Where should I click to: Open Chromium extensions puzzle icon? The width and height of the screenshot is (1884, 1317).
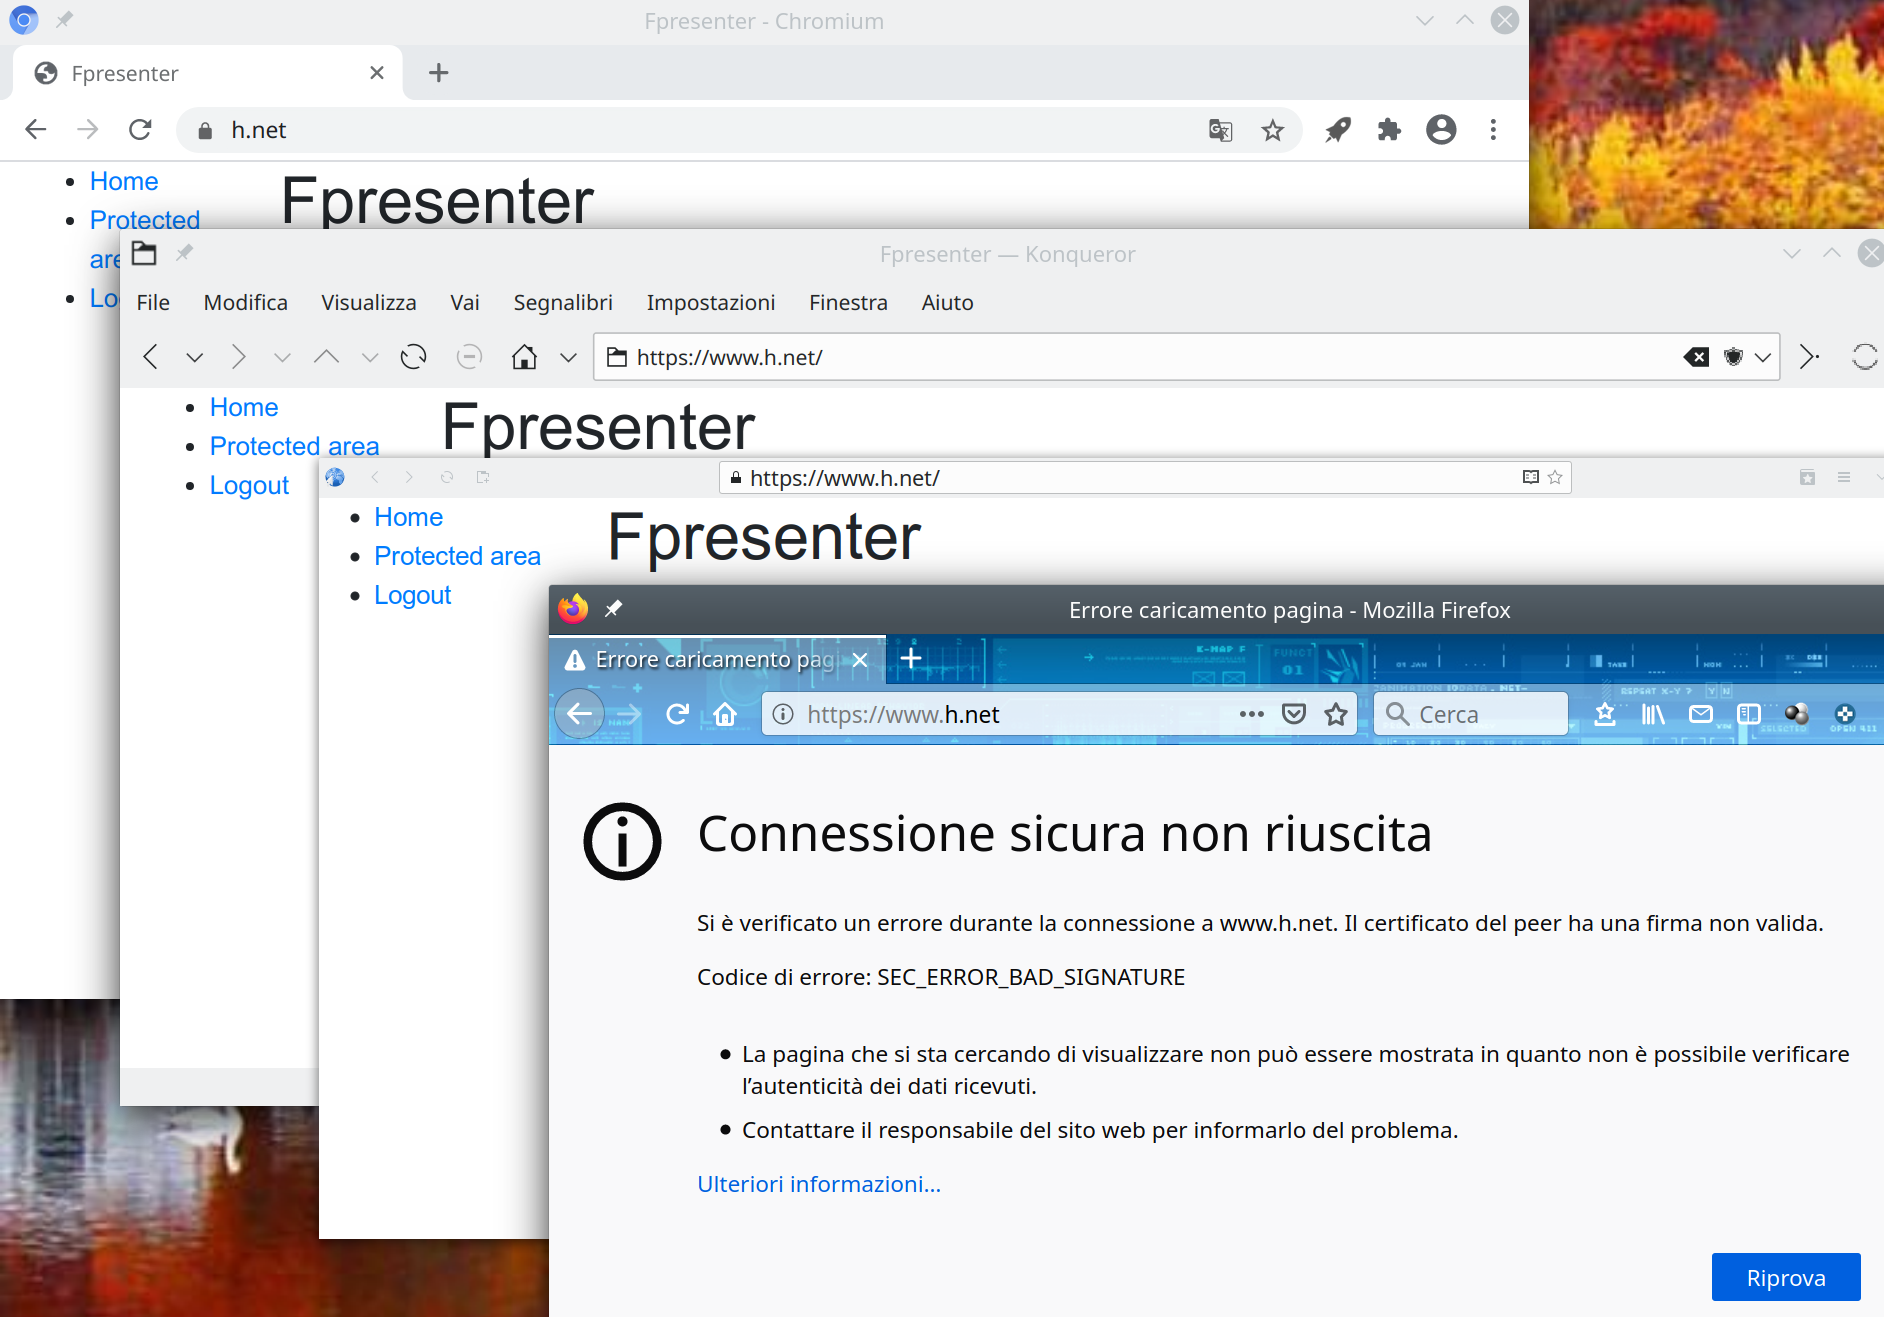point(1389,130)
